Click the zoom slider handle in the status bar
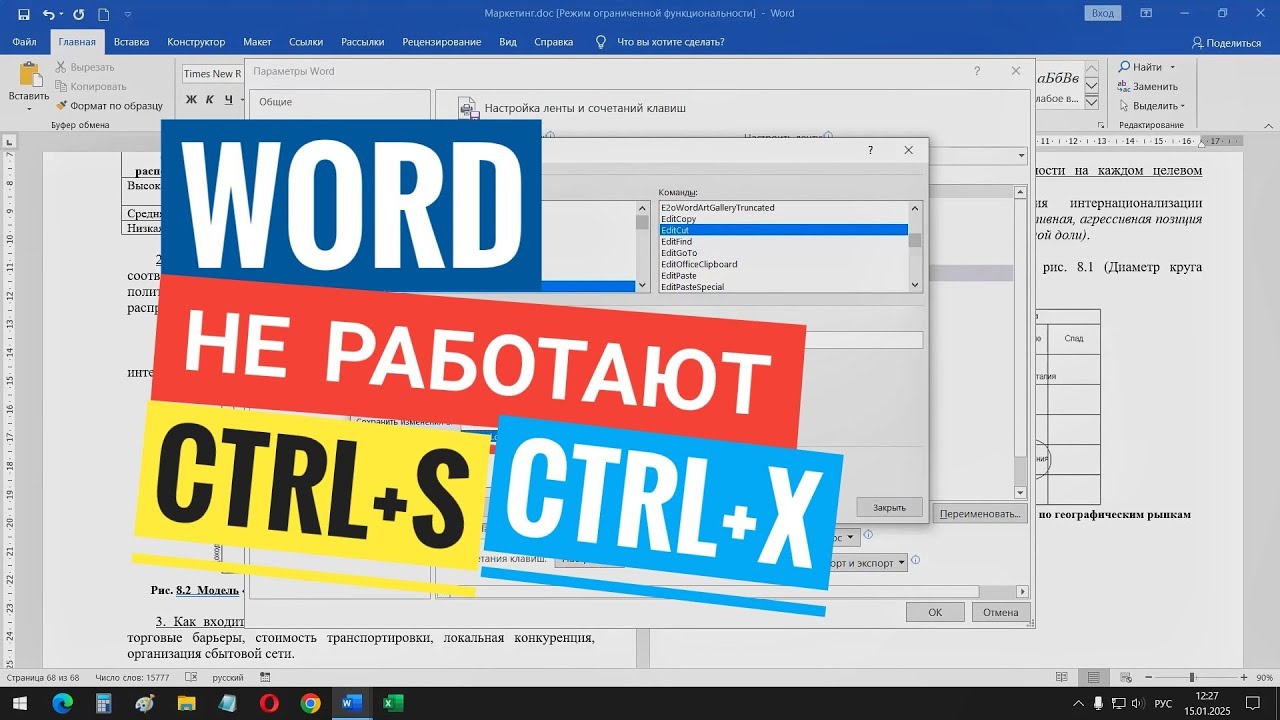This screenshot has height=720, width=1280. tap(1192, 677)
